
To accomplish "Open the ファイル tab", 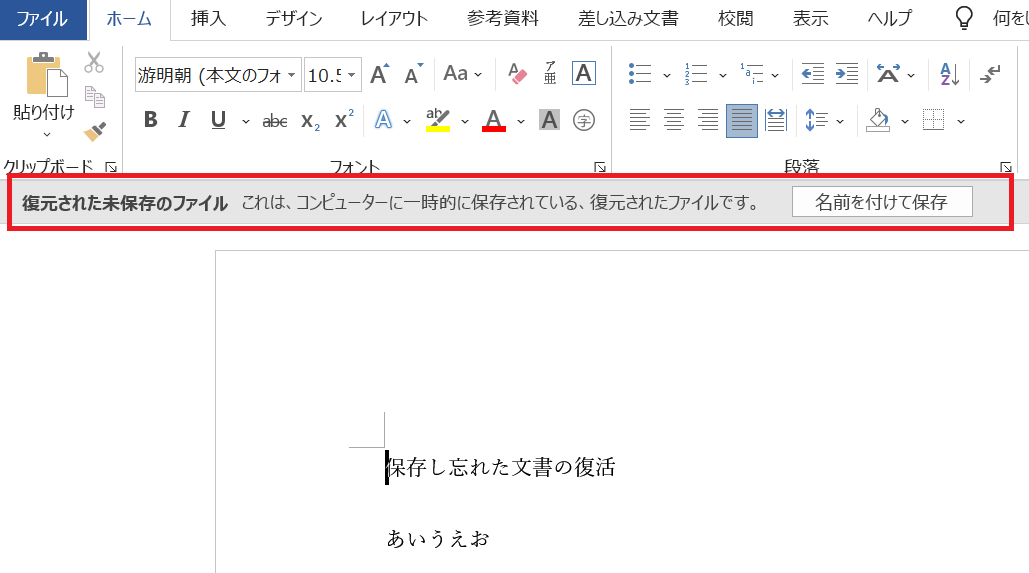I will pyautogui.click(x=42, y=19).
